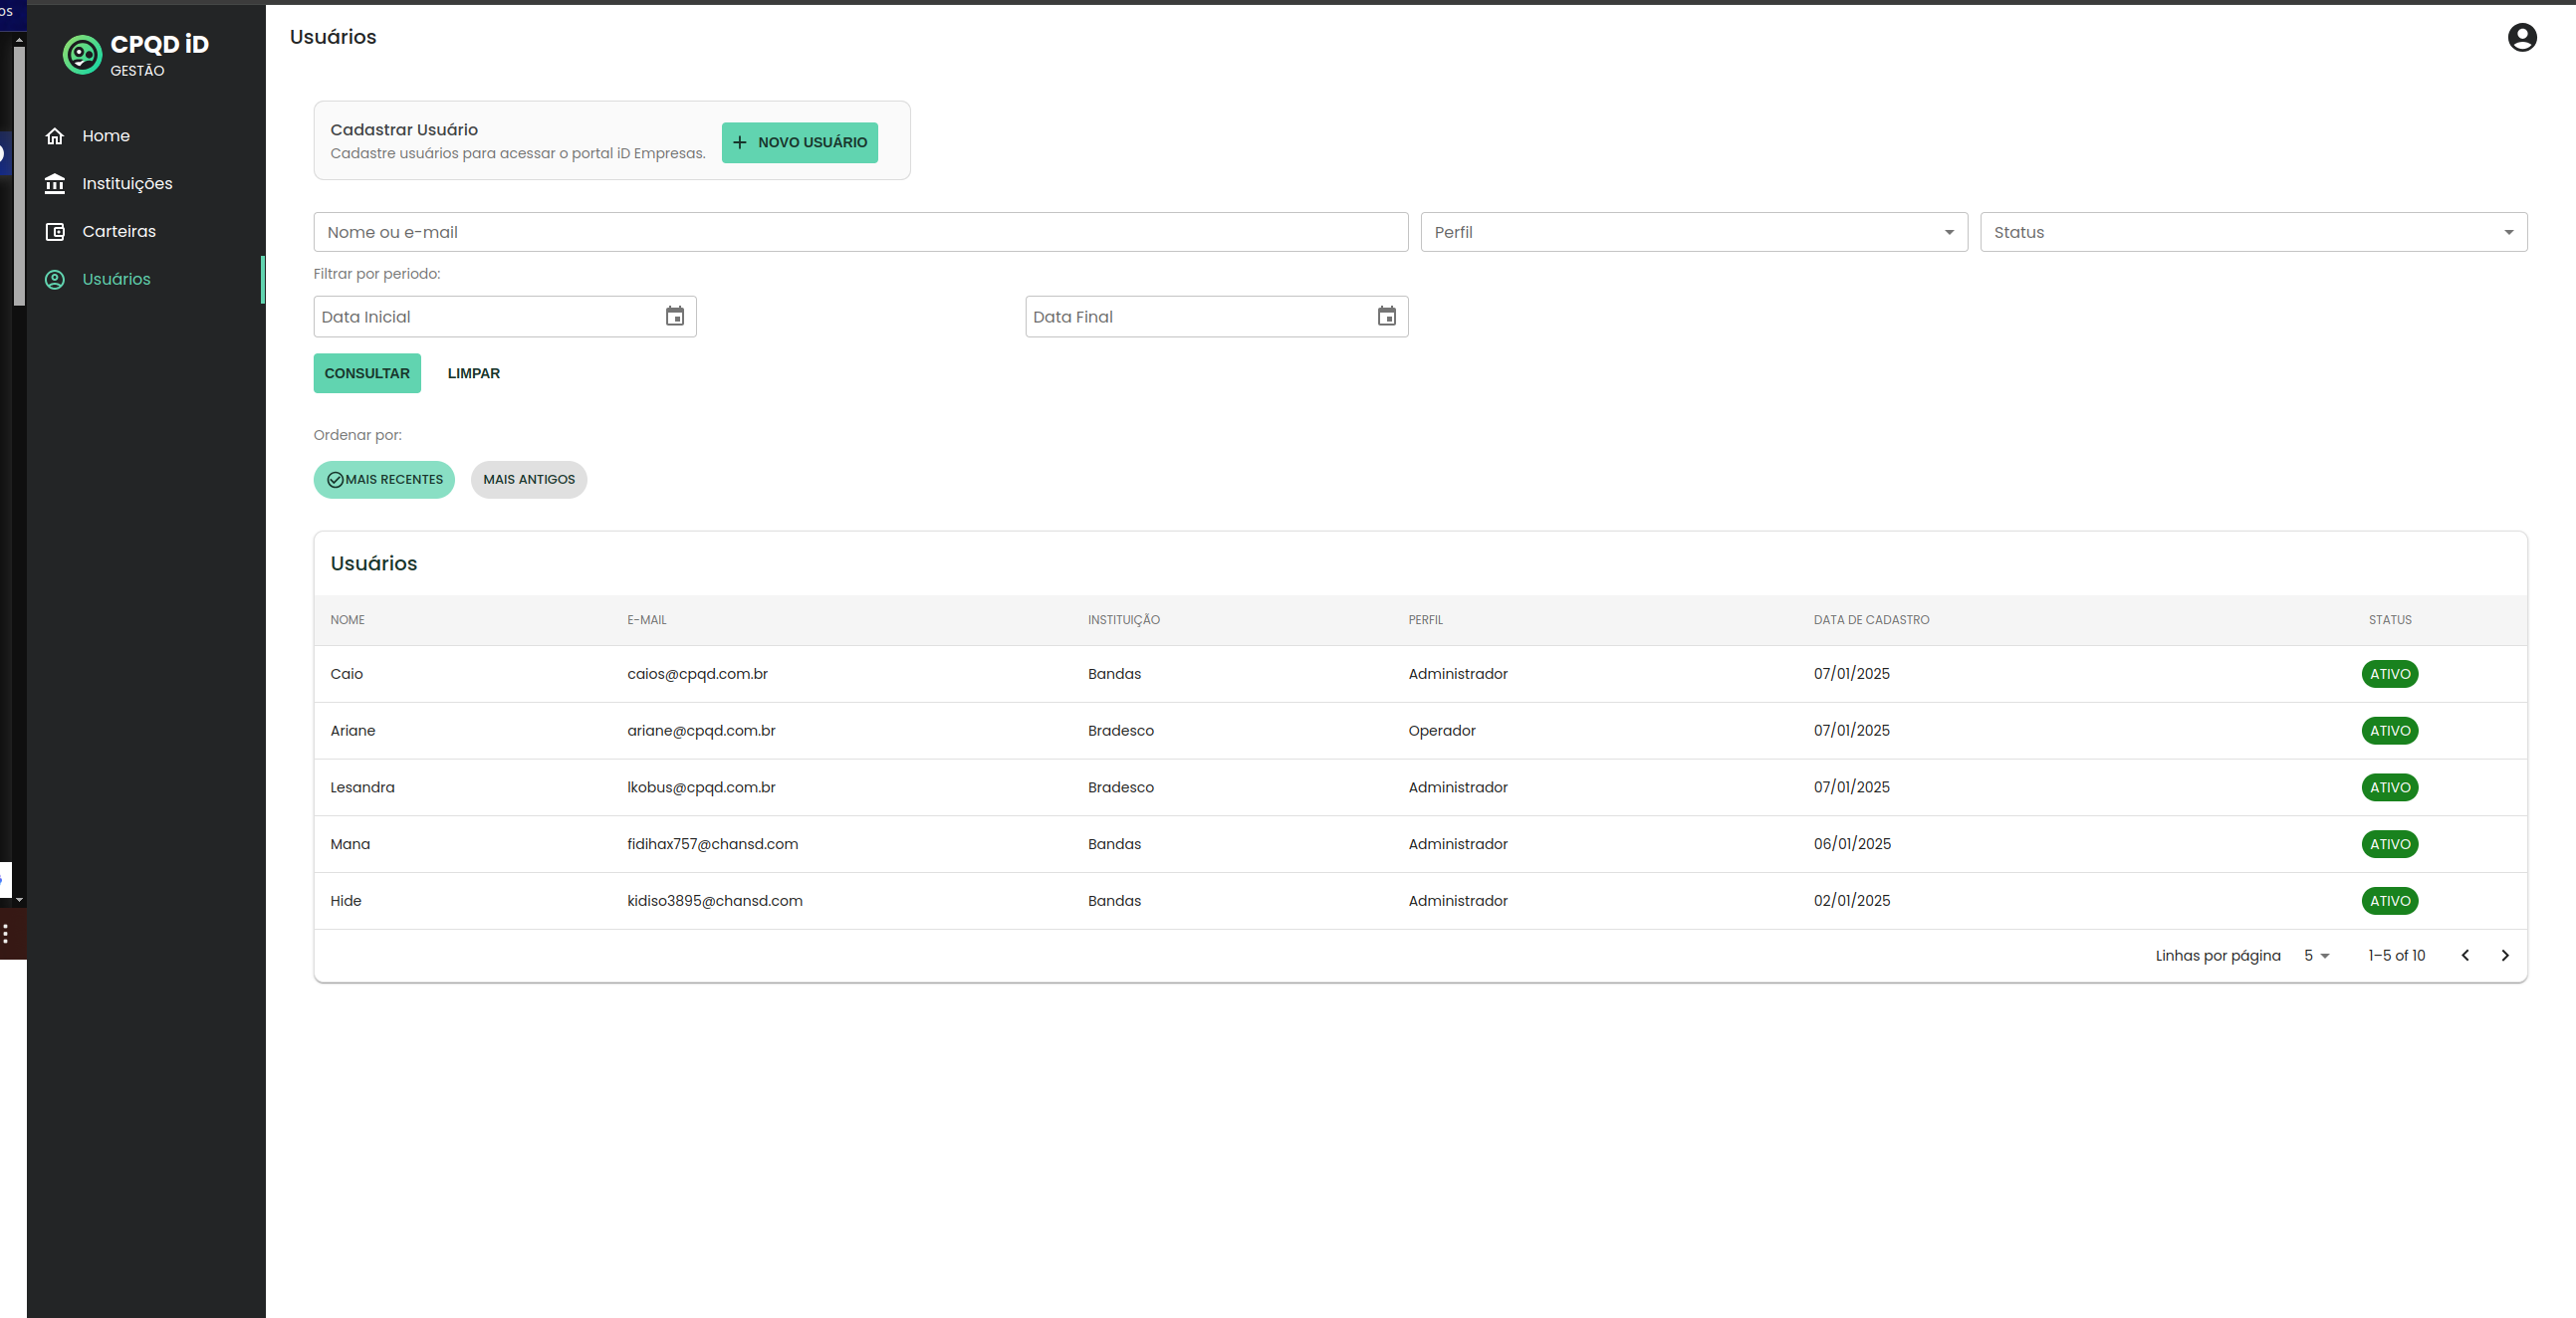Open the user account avatar menu
2576x1318 pixels.
[x=2521, y=37]
